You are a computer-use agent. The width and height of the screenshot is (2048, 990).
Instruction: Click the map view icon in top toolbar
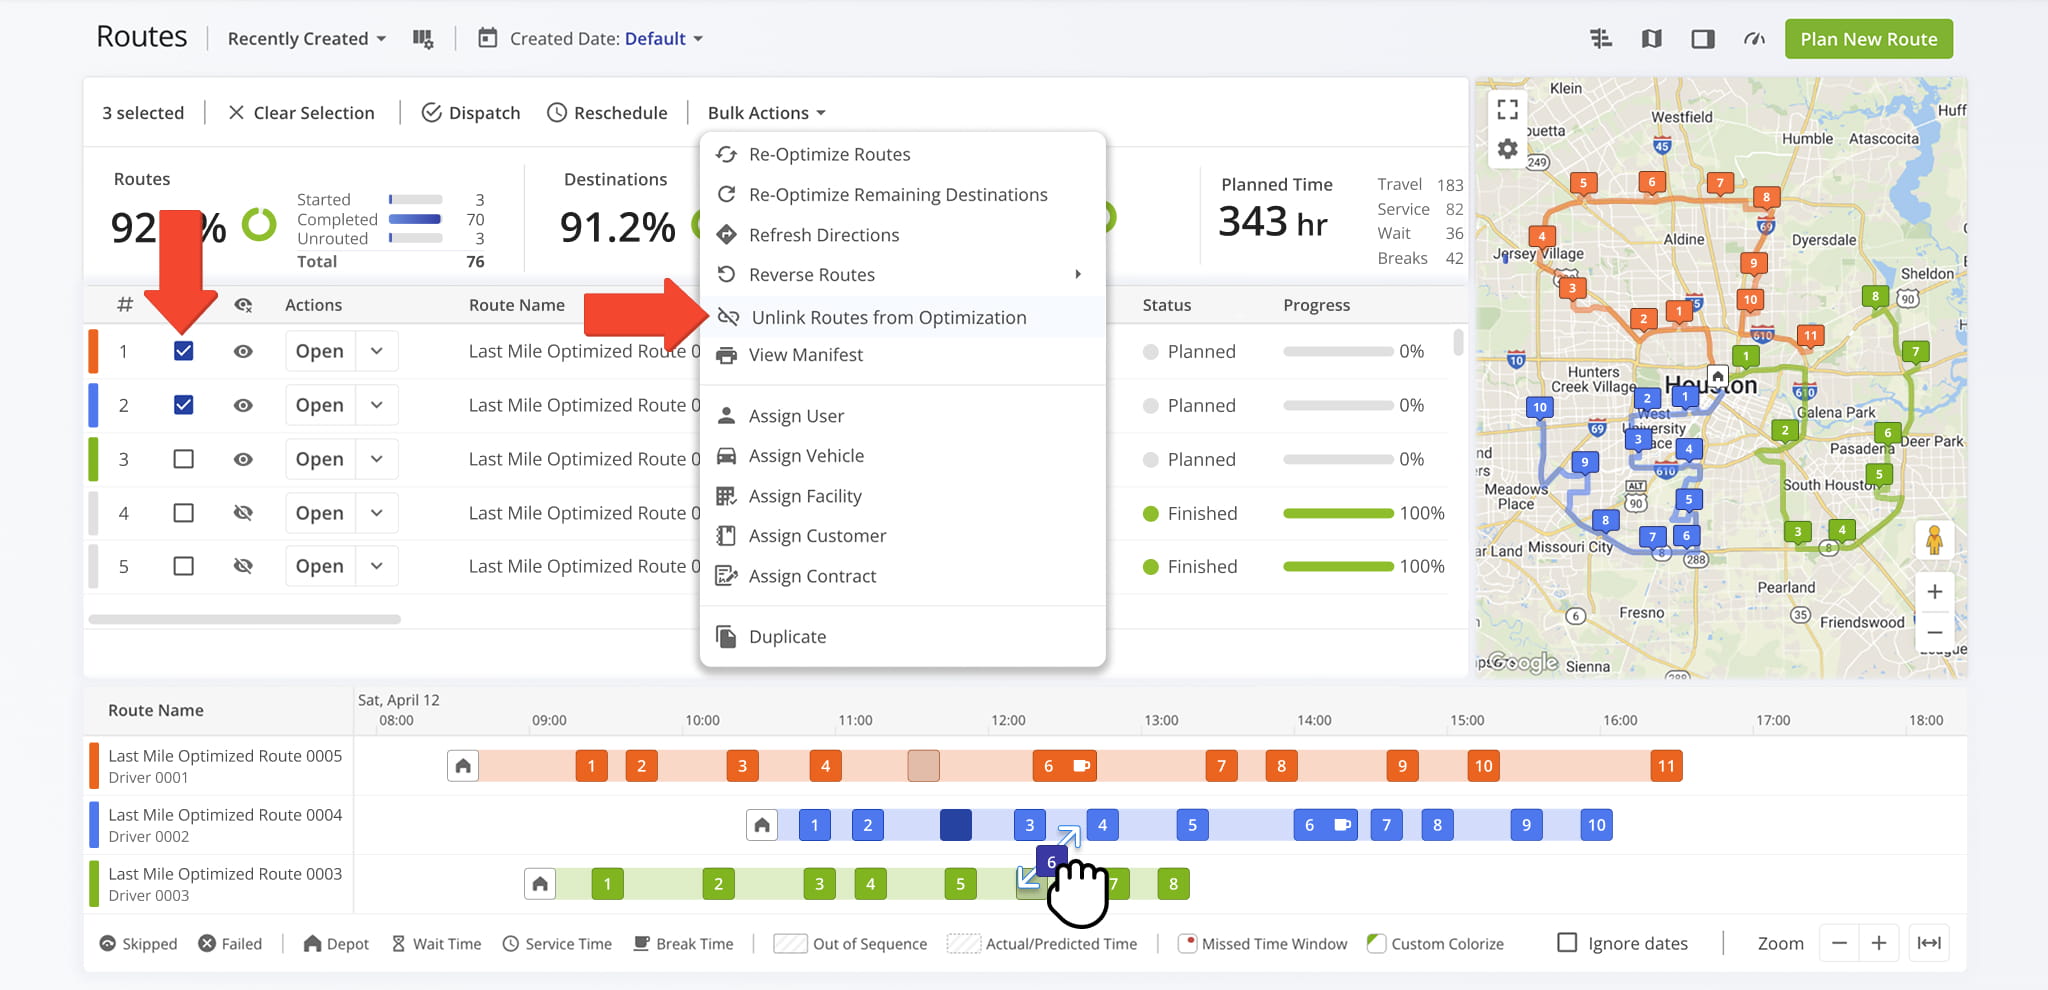[1651, 39]
